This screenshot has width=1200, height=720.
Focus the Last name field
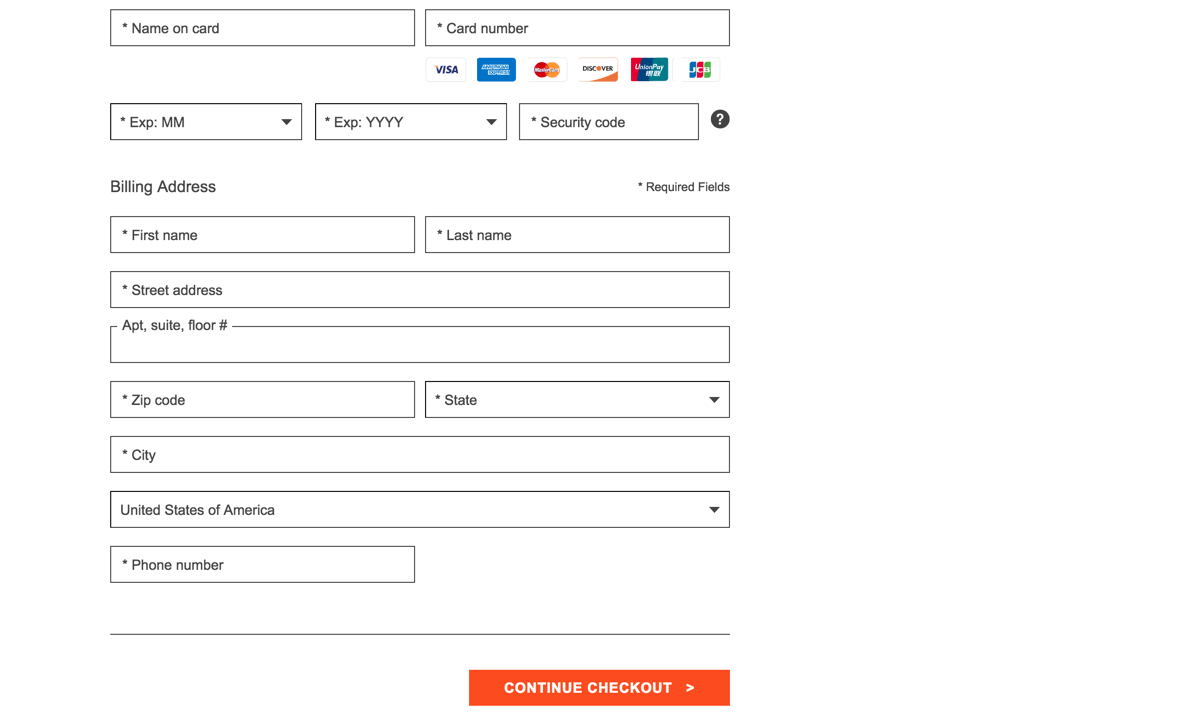click(x=577, y=235)
